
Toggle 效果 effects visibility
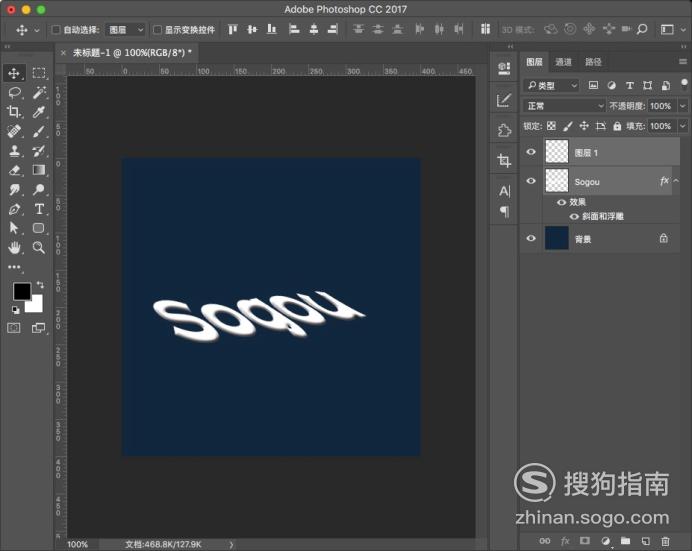(x=561, y=202)
